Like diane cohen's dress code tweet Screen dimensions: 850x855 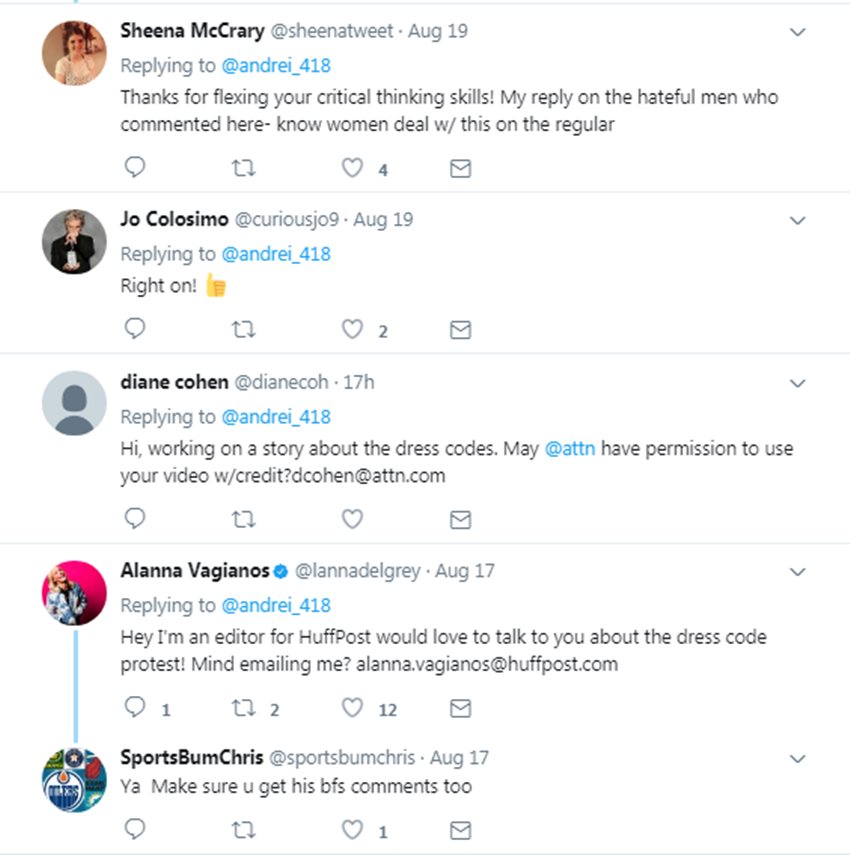click(352, 518)
